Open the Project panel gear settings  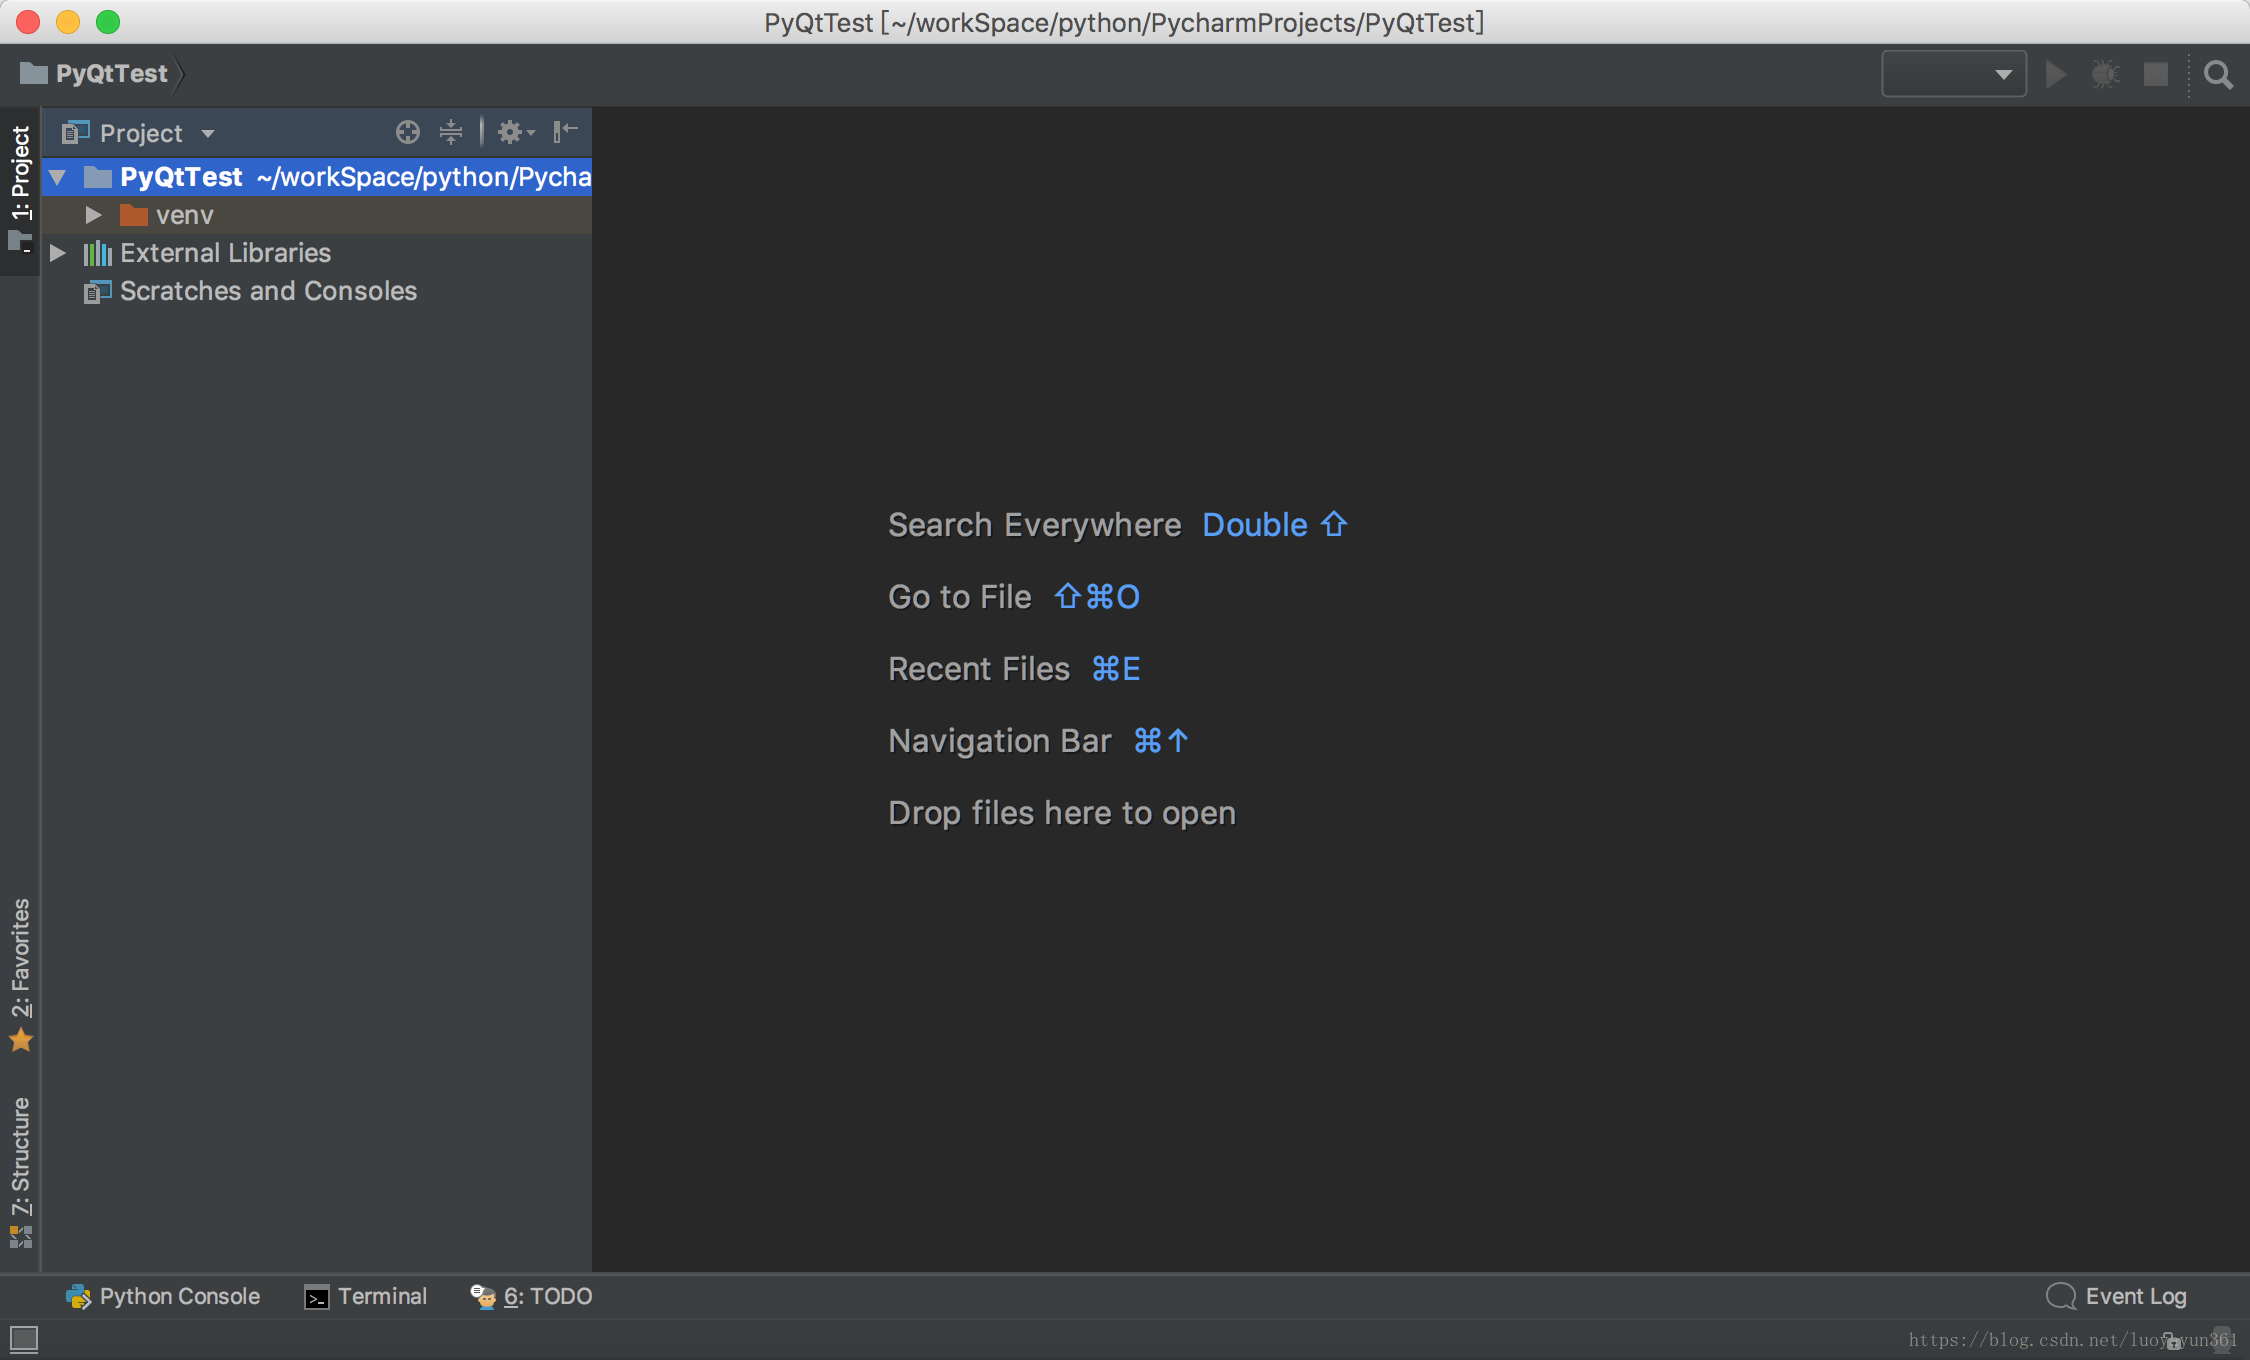[516, 132]
